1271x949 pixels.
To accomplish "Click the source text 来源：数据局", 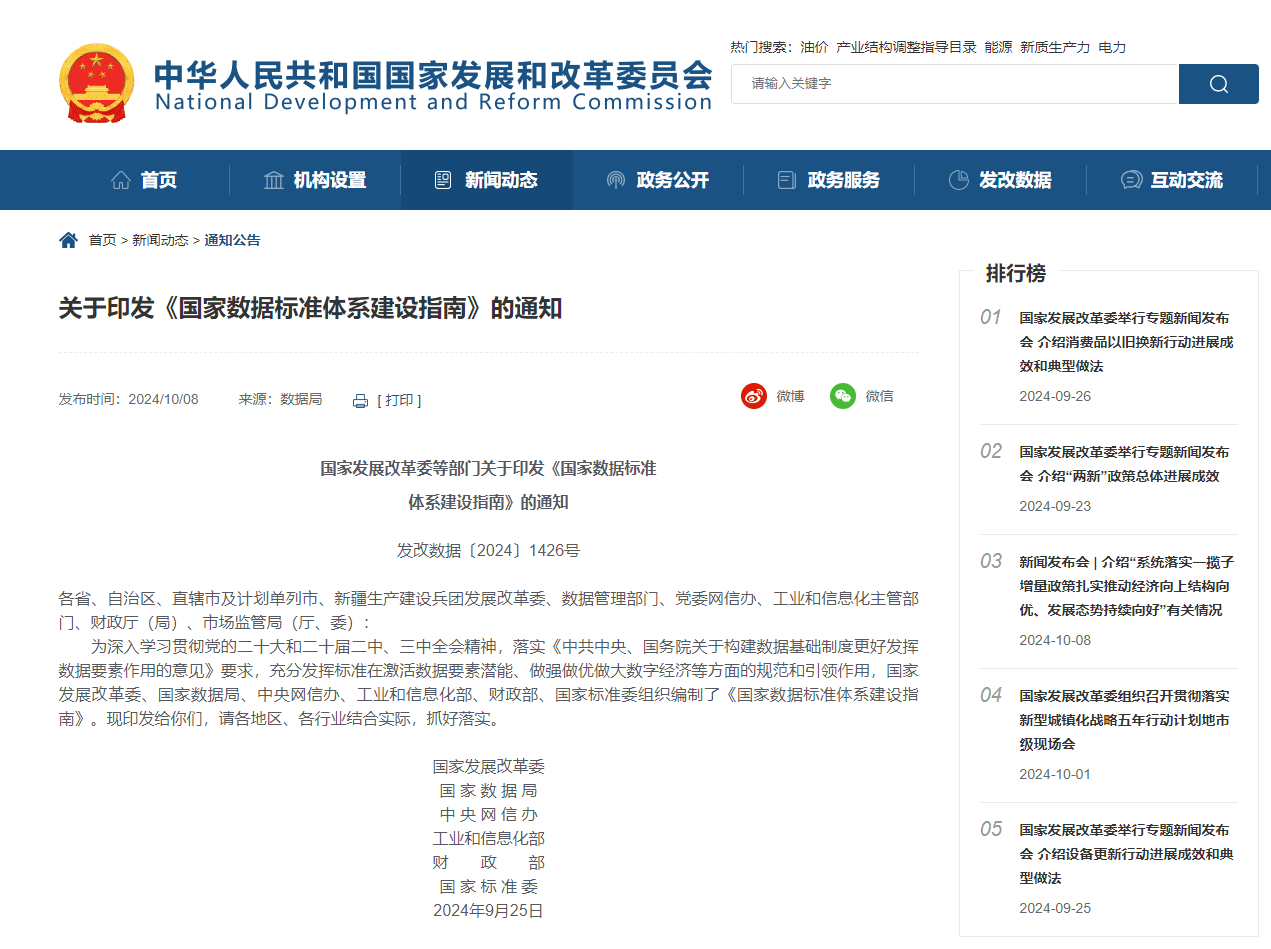I will pyautogui.click(x=280, y=399).
